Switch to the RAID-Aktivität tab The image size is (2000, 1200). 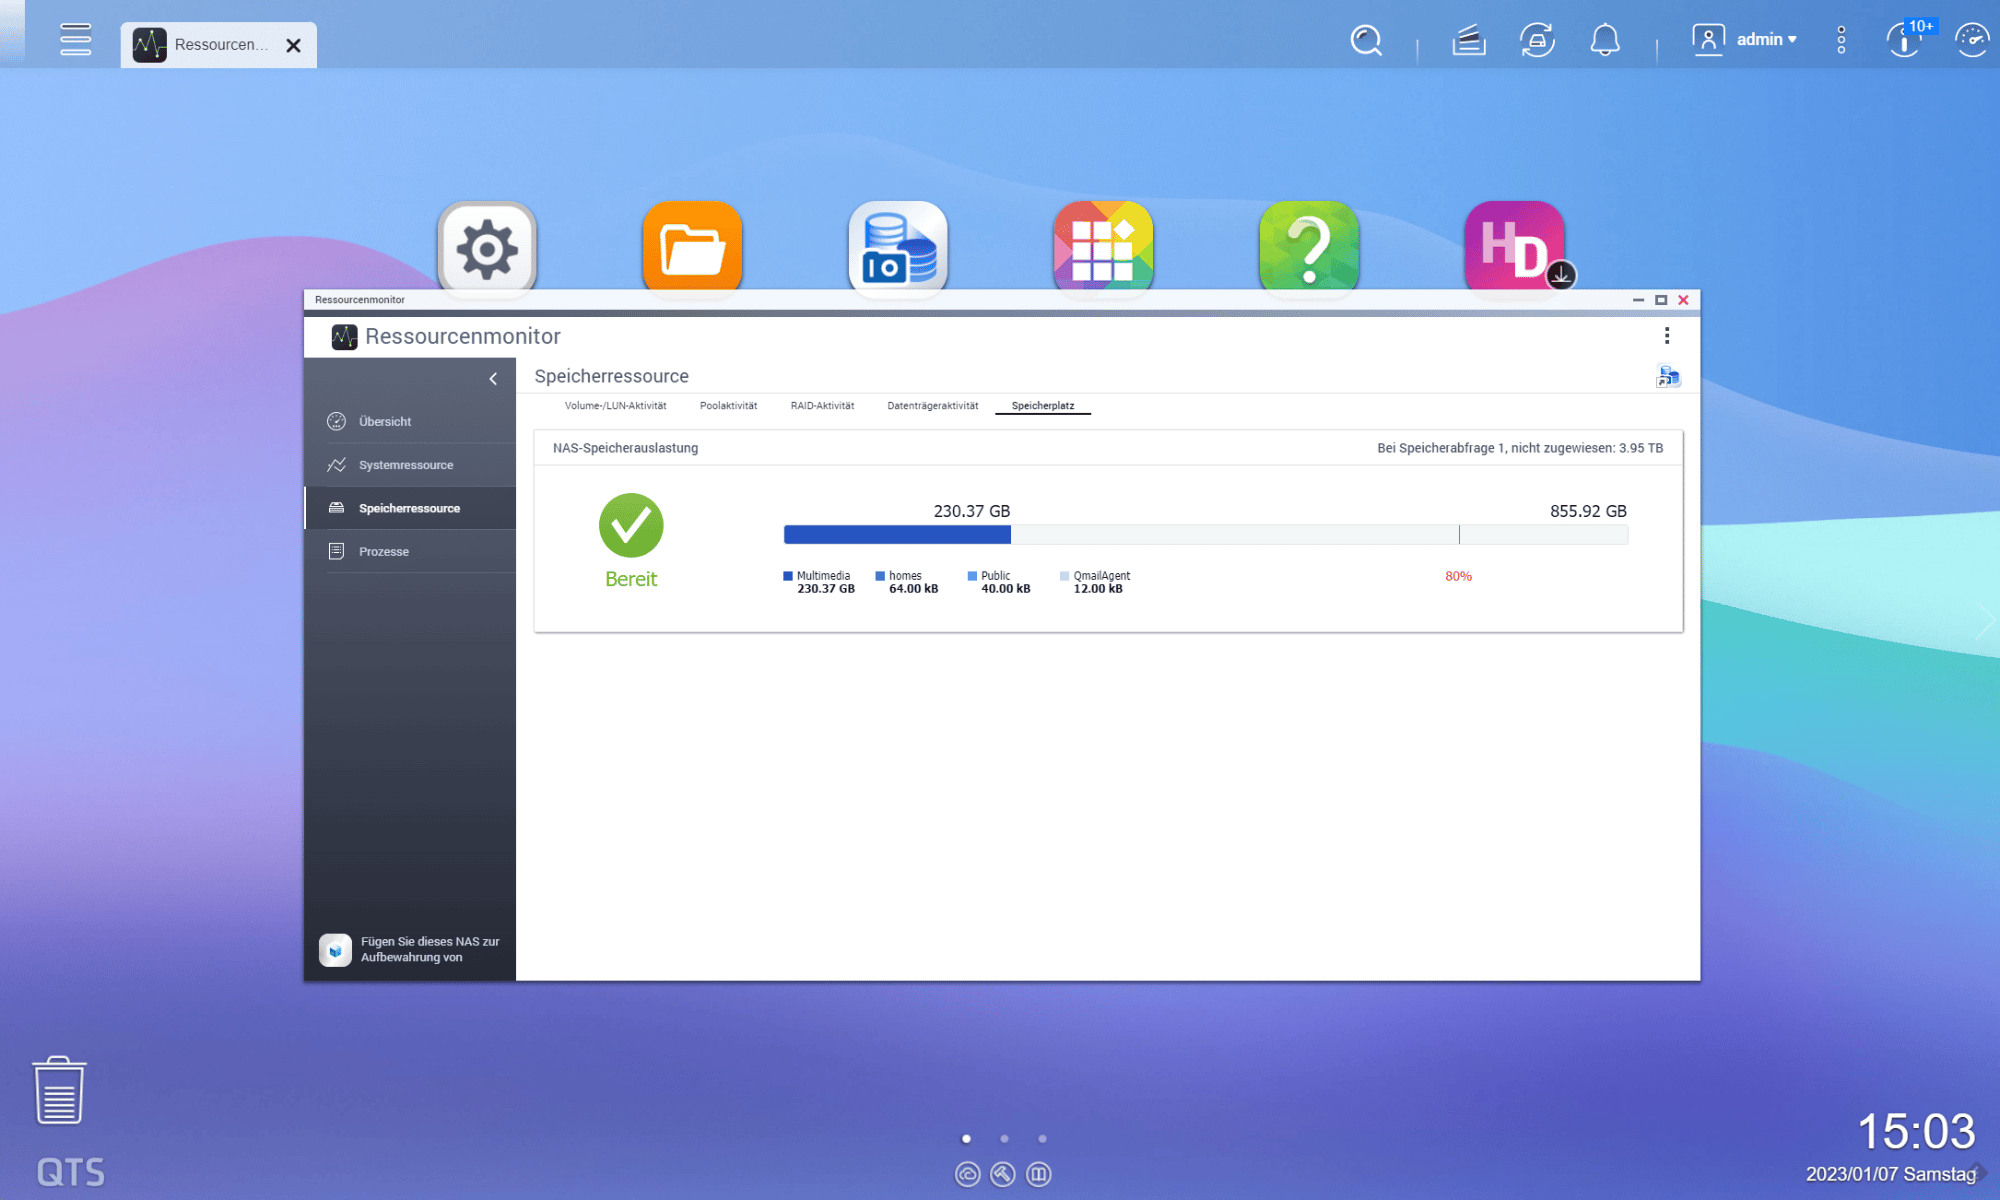pos(822,406)
